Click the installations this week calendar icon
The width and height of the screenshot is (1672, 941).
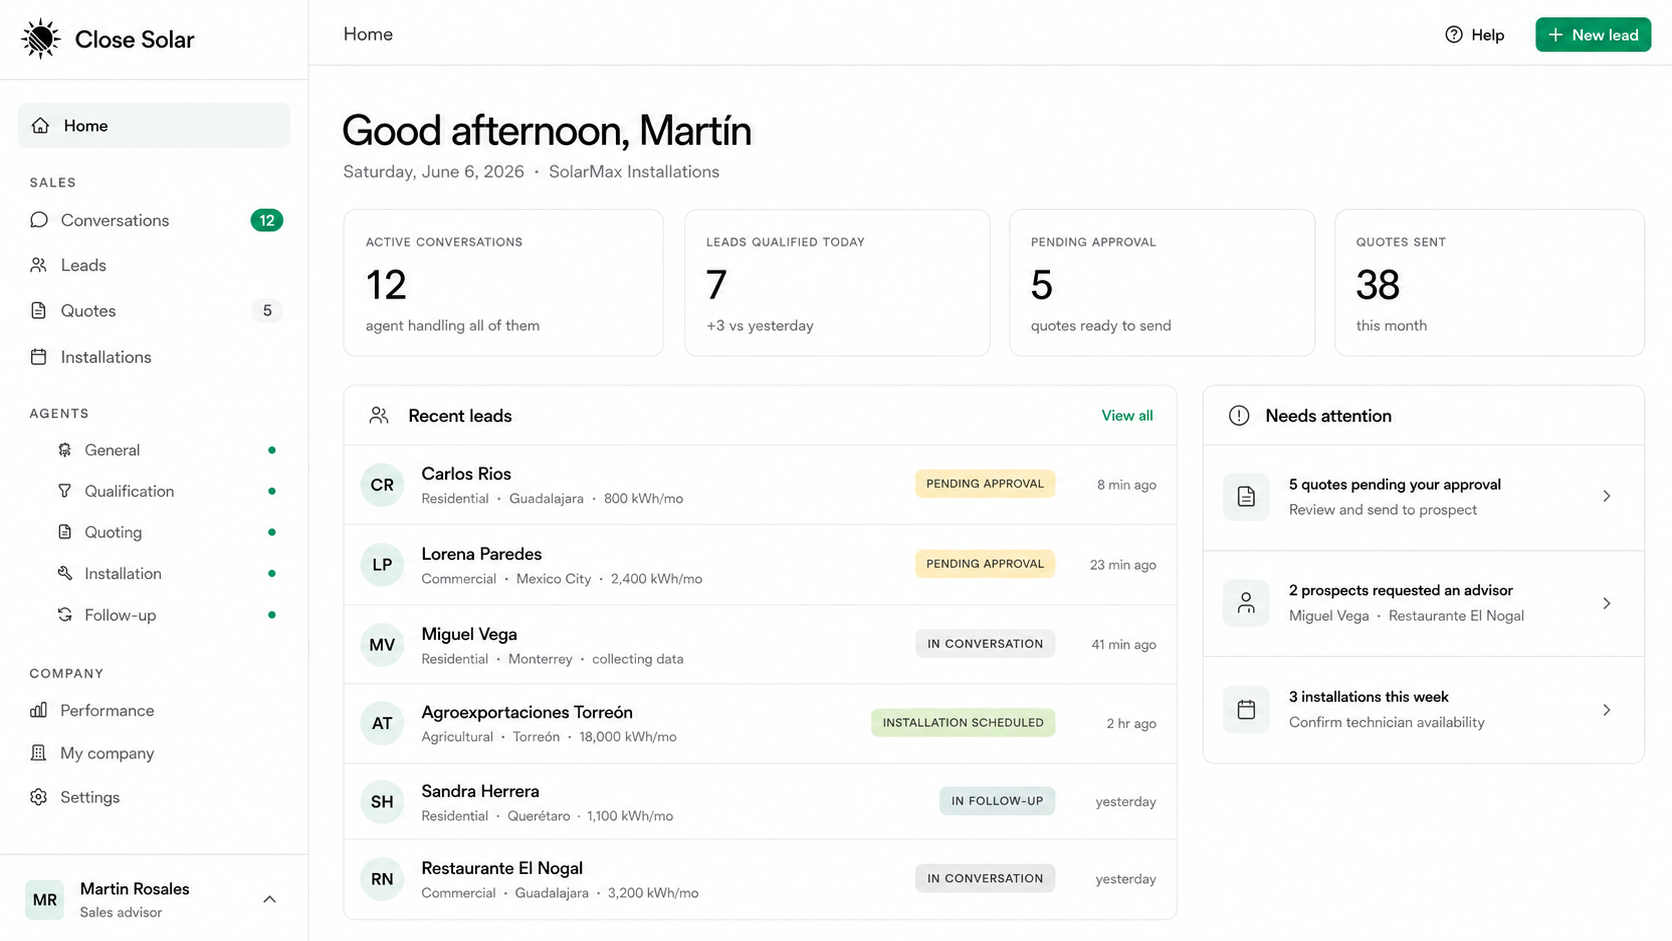point(1246,710)
